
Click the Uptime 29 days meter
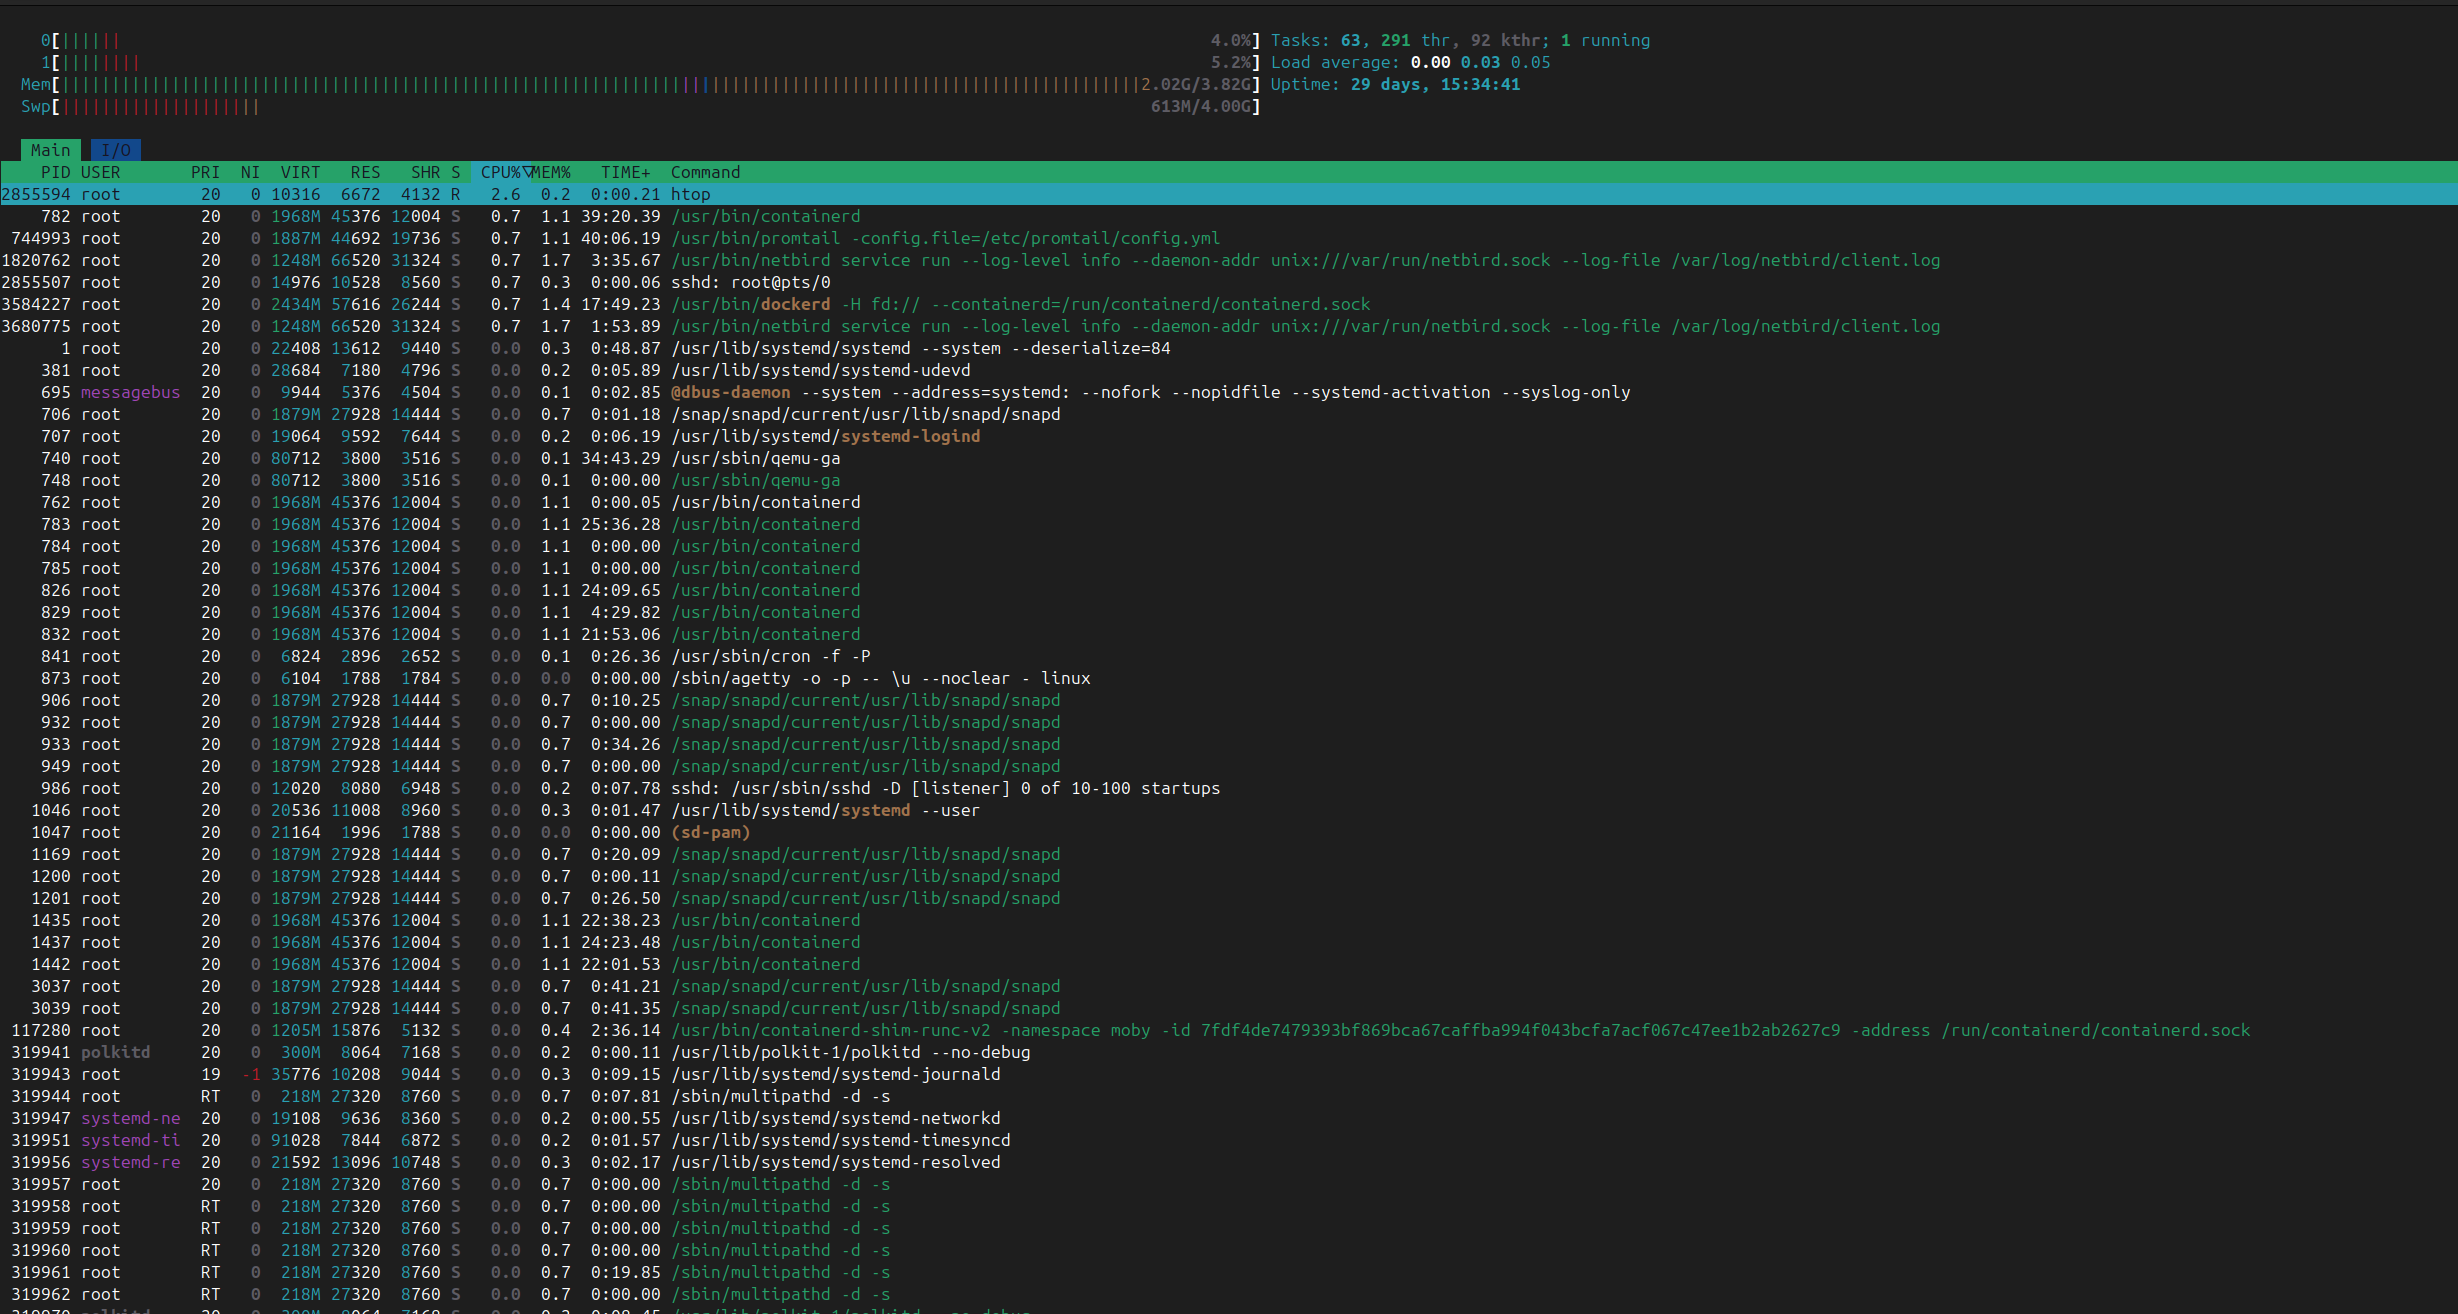point(1395,84)
